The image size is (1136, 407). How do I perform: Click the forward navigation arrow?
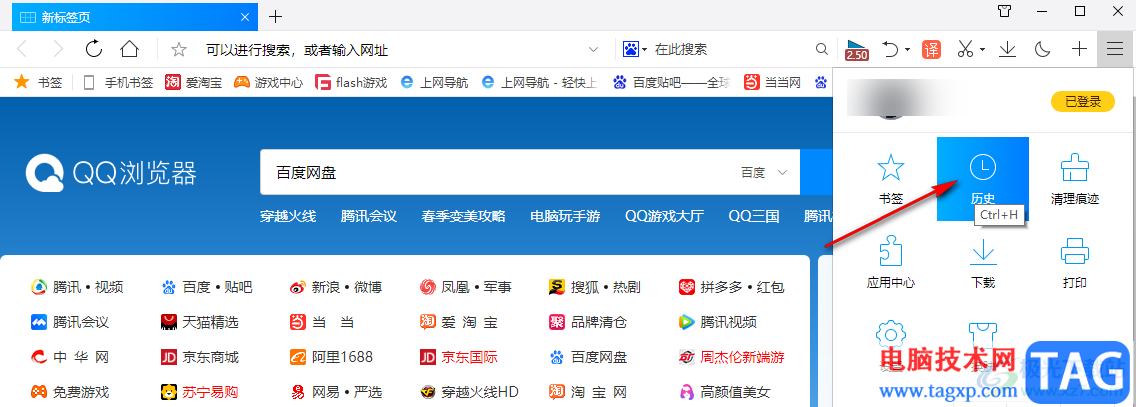click(x=58, y=49)
